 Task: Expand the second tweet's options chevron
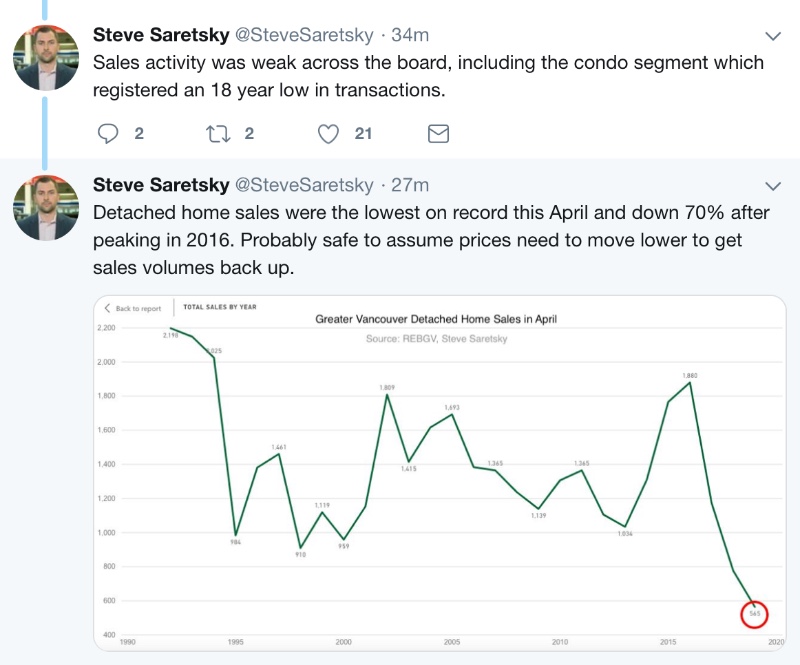pos(773,186)
